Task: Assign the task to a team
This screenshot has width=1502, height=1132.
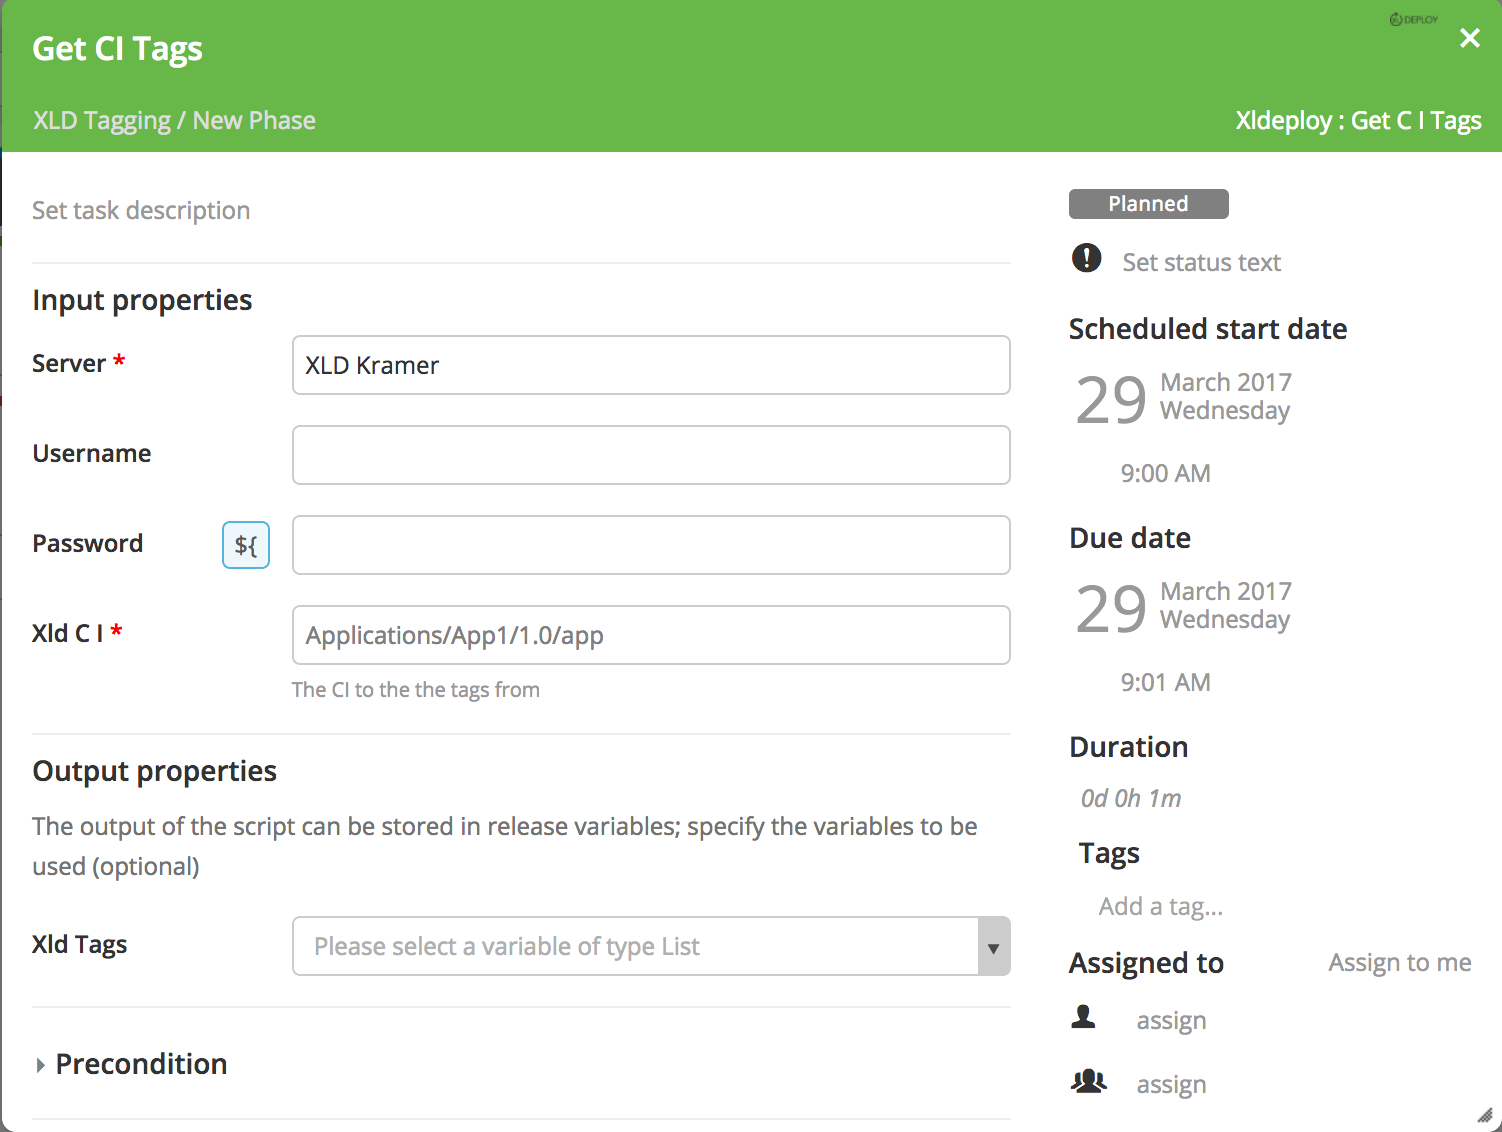Action: [1171, 1084]
